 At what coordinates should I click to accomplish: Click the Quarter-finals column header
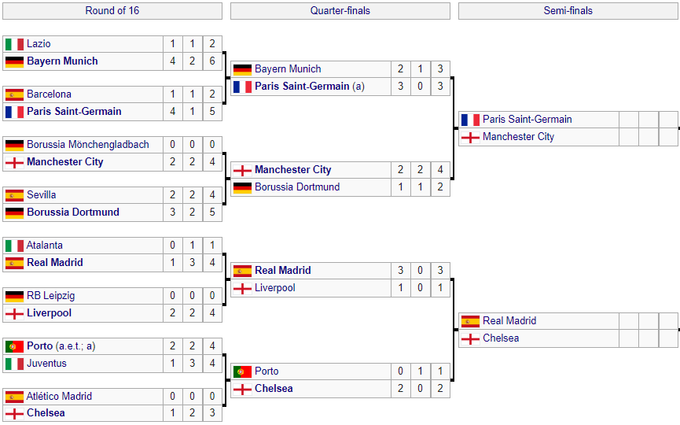[x=340, y=11]
